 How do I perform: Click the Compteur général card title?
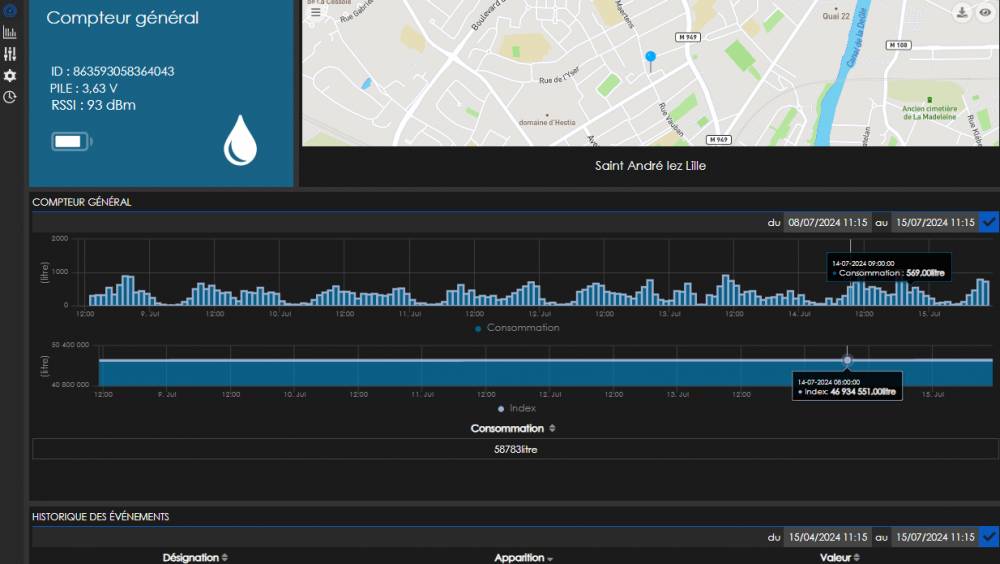122,18
